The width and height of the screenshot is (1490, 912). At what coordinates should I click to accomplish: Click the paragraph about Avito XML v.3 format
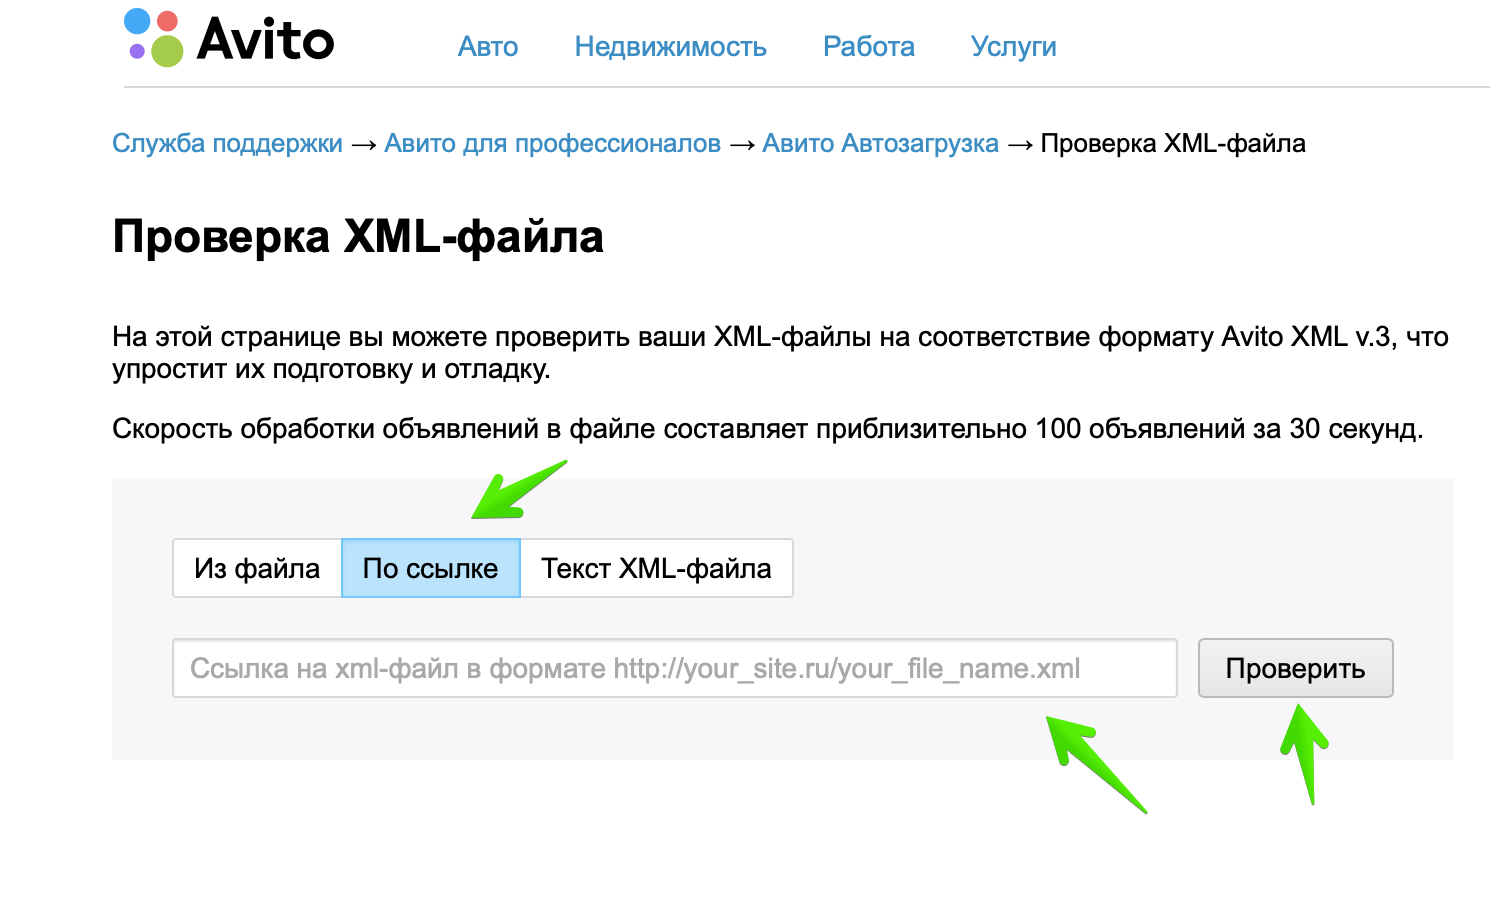(780, 353)
